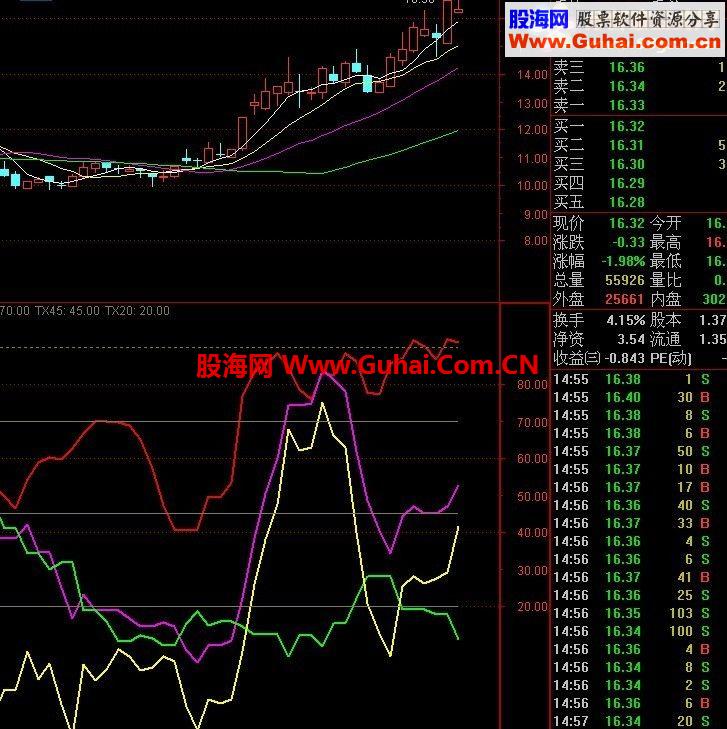The height and width of the screenshot is (729, 727).
Task: Click the 80.00 indicator axis label
Action: tap(532, 385)
